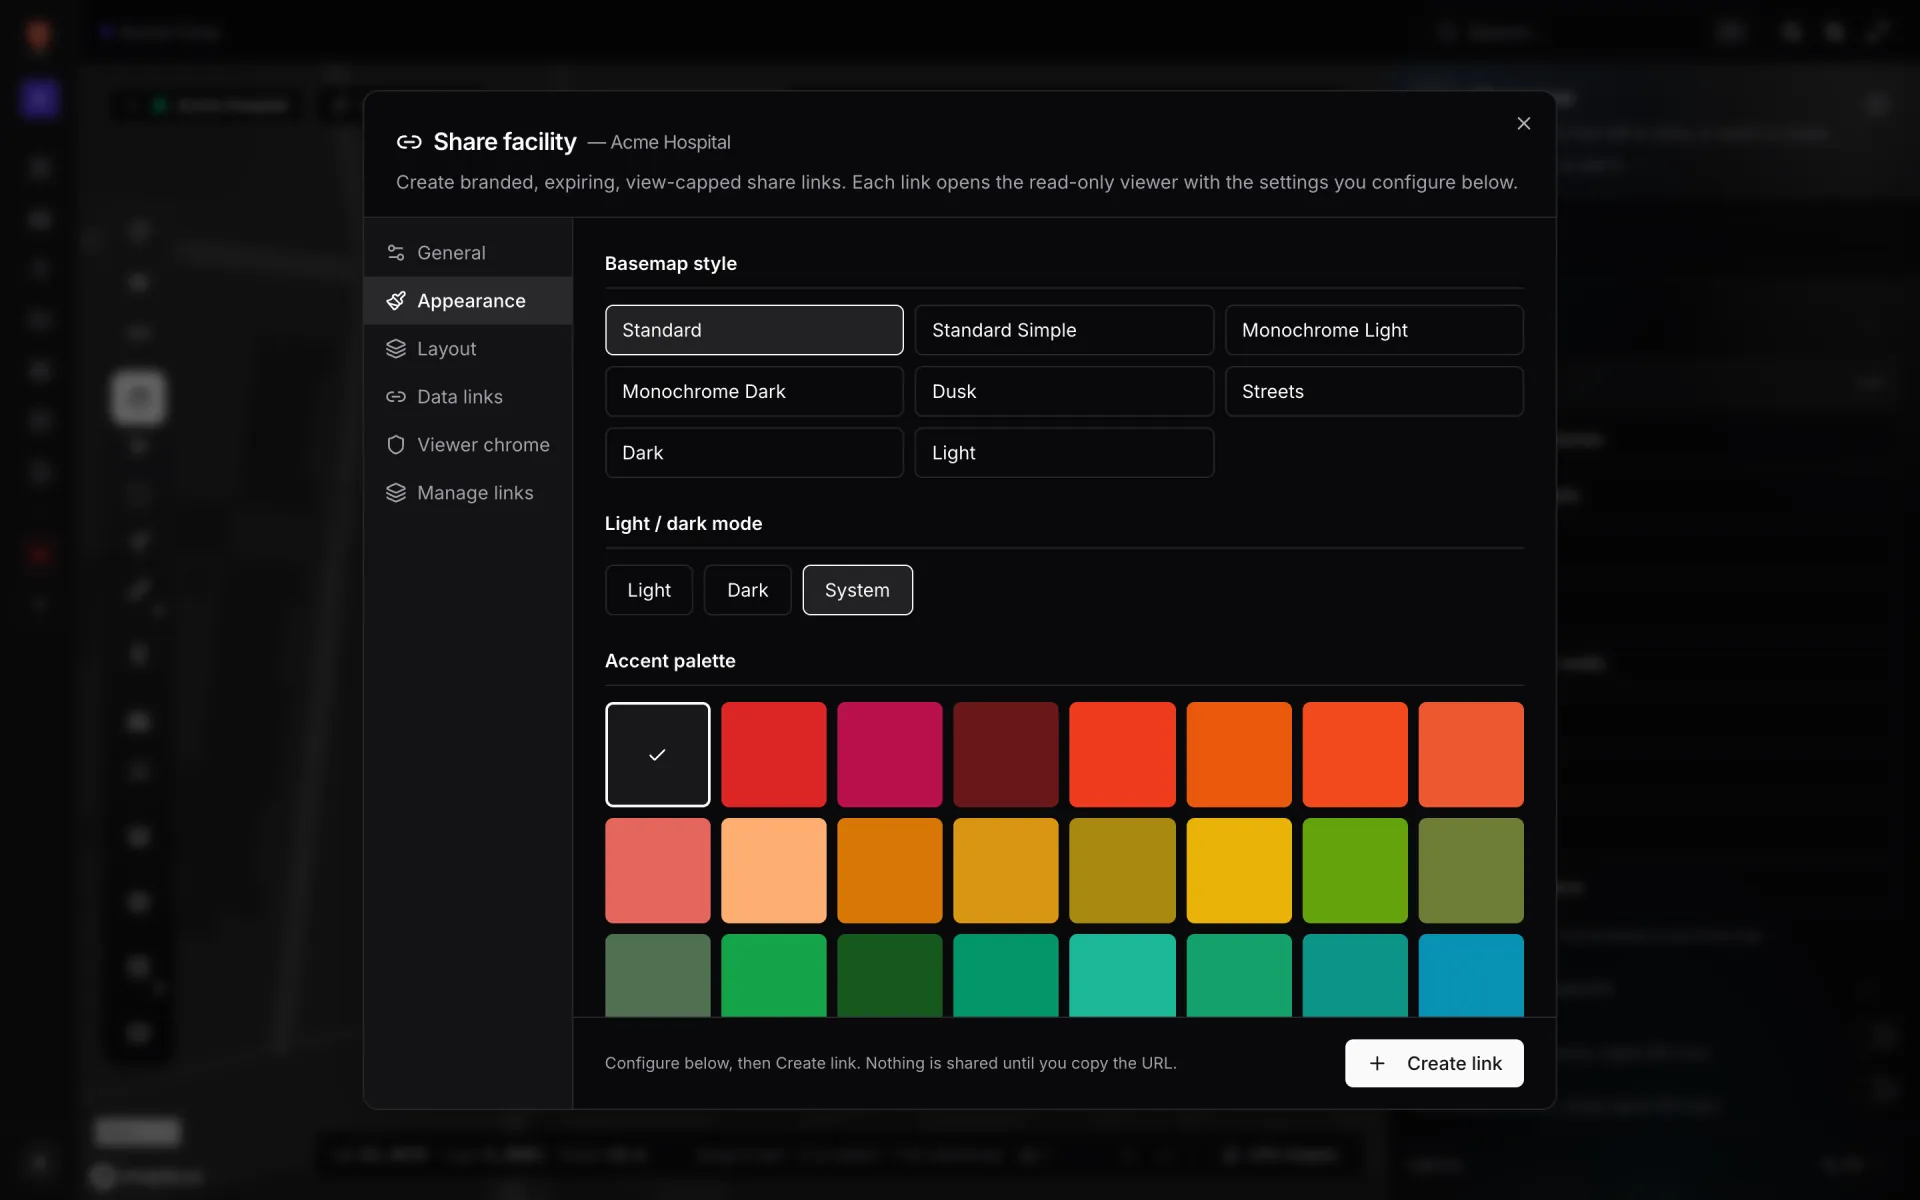Image resolution: width=1920 pixels, height=1200 pixels.
Task: Select the Standard basemap style
Action: (x=754, y=330)
